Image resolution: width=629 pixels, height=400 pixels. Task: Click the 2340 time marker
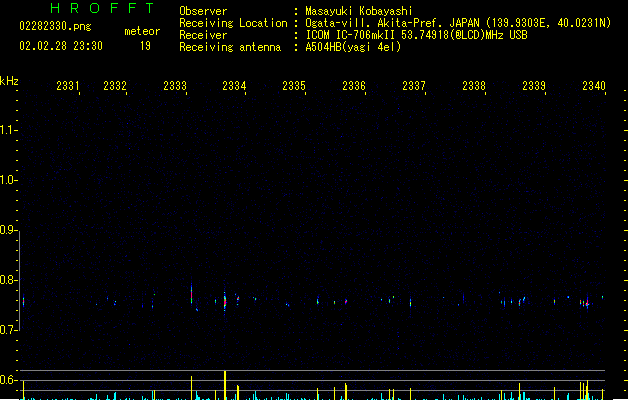pos(594,86)
